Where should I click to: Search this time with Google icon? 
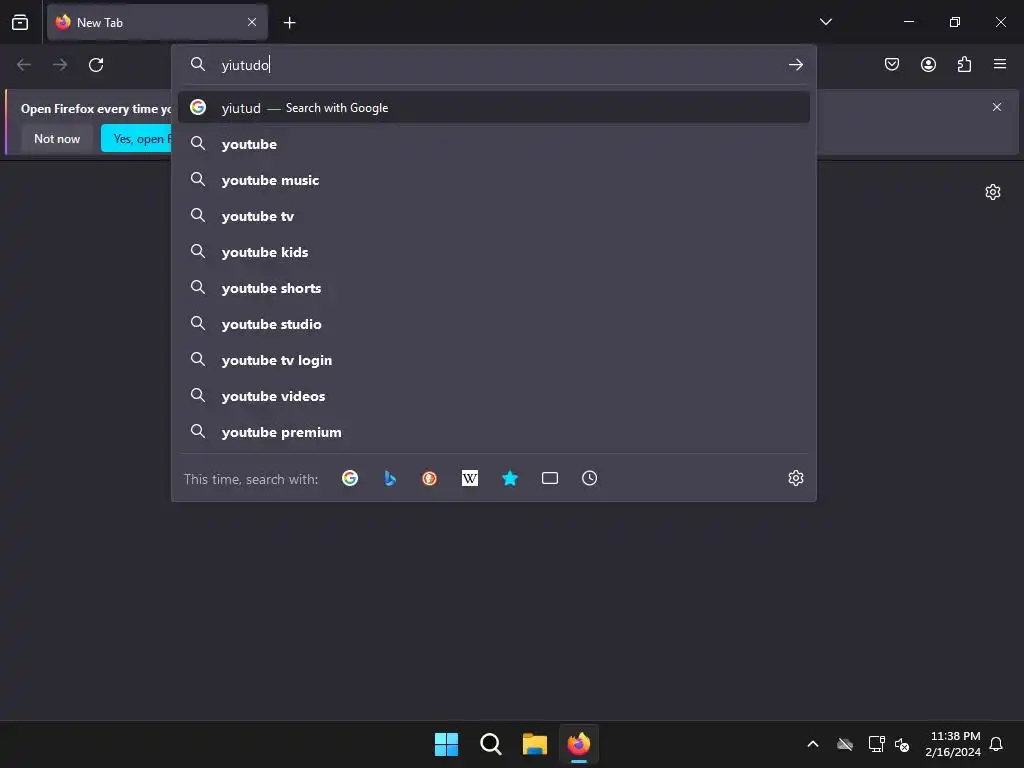pos(350,478)
